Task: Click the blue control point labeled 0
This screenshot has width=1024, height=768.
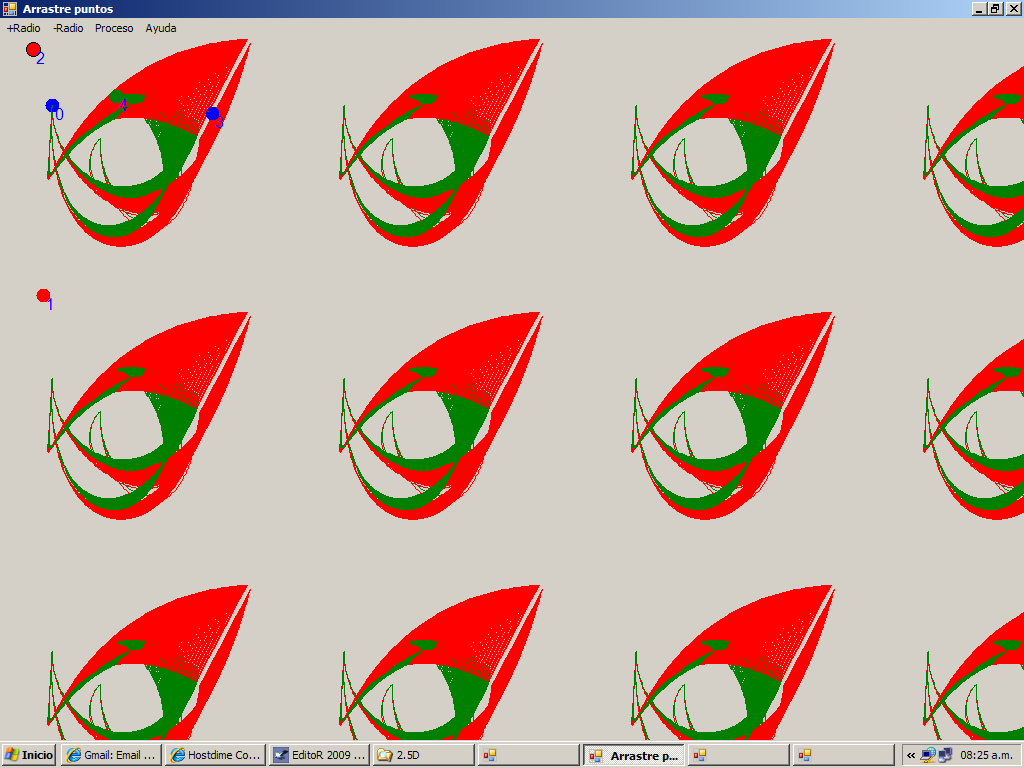Action: (x=52, y=106)
